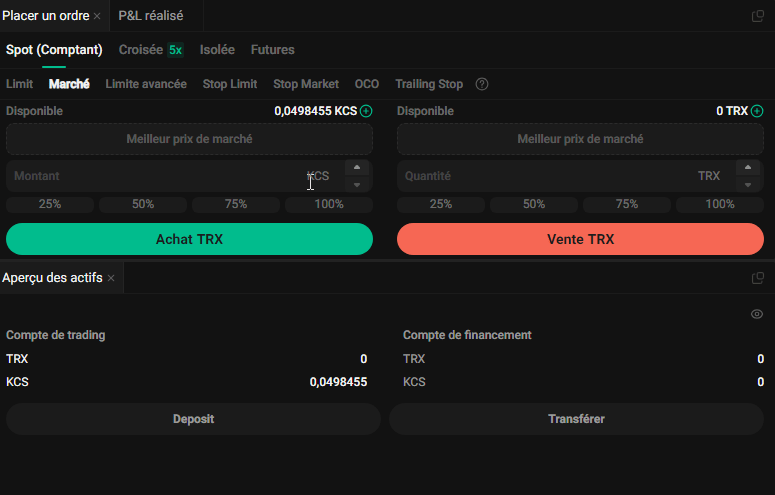This screenshot has width=775, height=495.
Task: Set sell quantity to 50%
Action: point(534,204)
